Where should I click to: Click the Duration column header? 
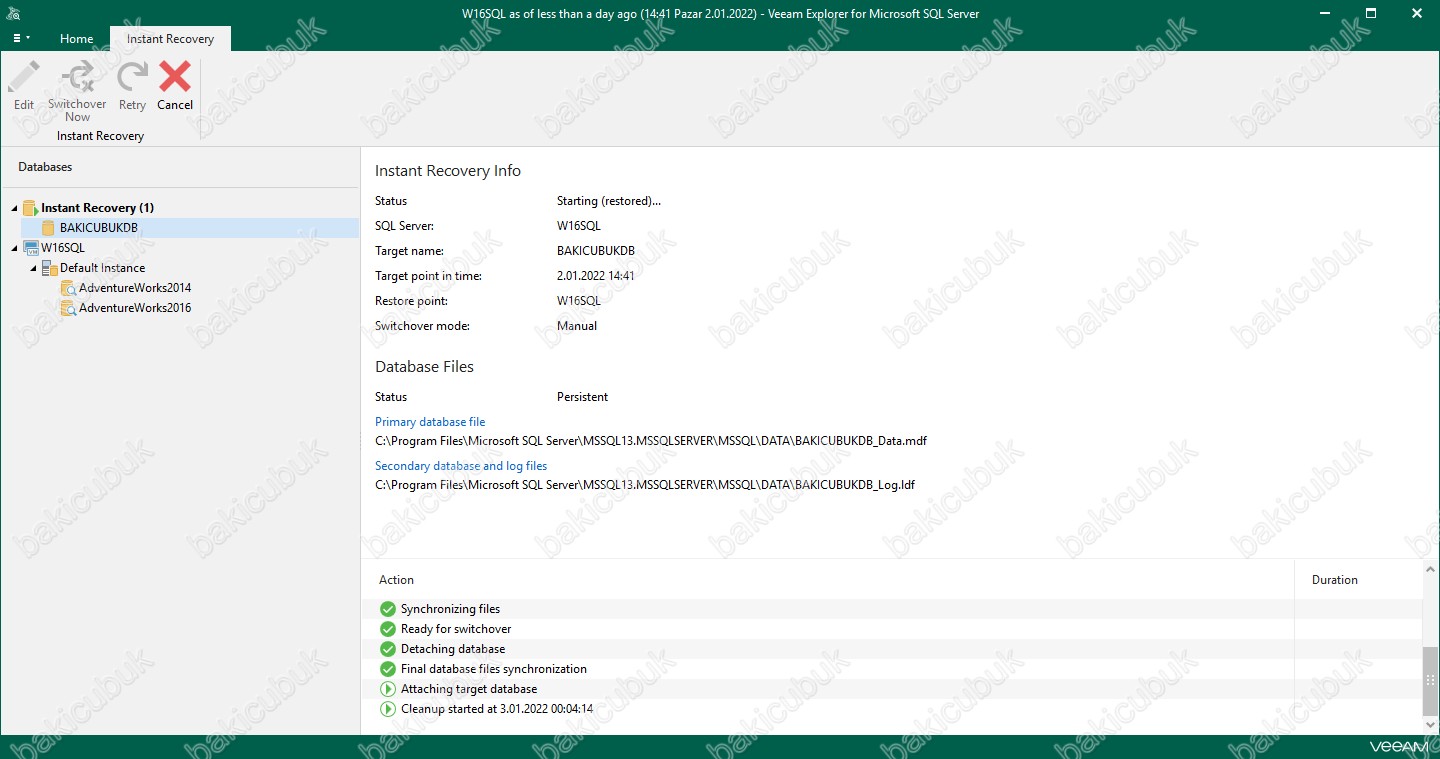1335,580
